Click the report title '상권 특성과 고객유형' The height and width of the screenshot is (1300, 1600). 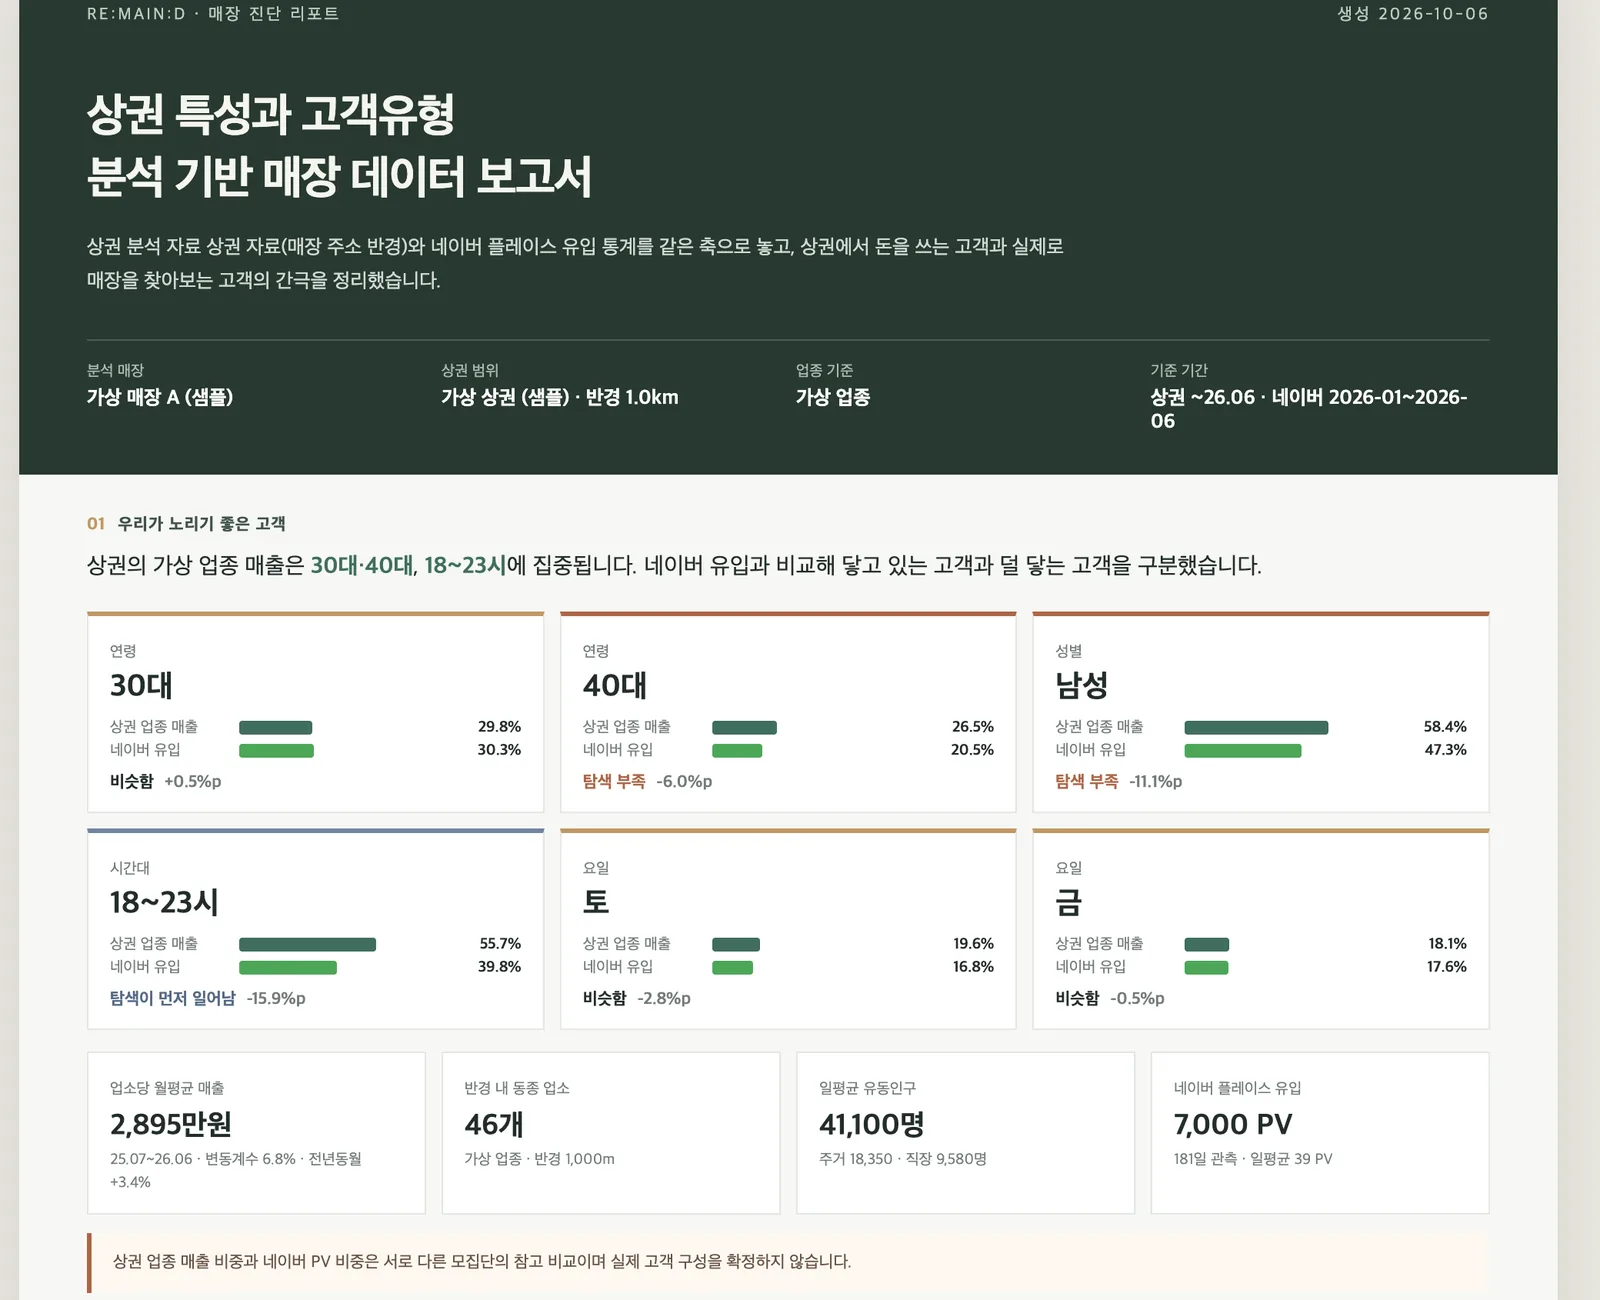coord(271,114)
